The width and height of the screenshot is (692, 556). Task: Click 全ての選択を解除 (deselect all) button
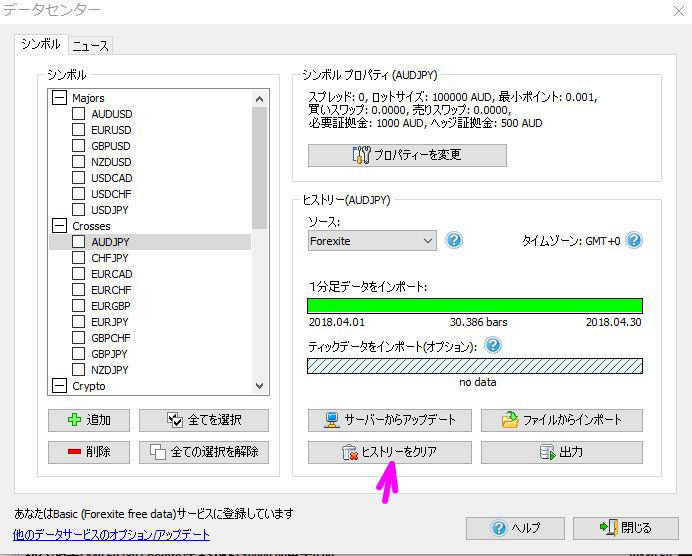pos(203,452)
